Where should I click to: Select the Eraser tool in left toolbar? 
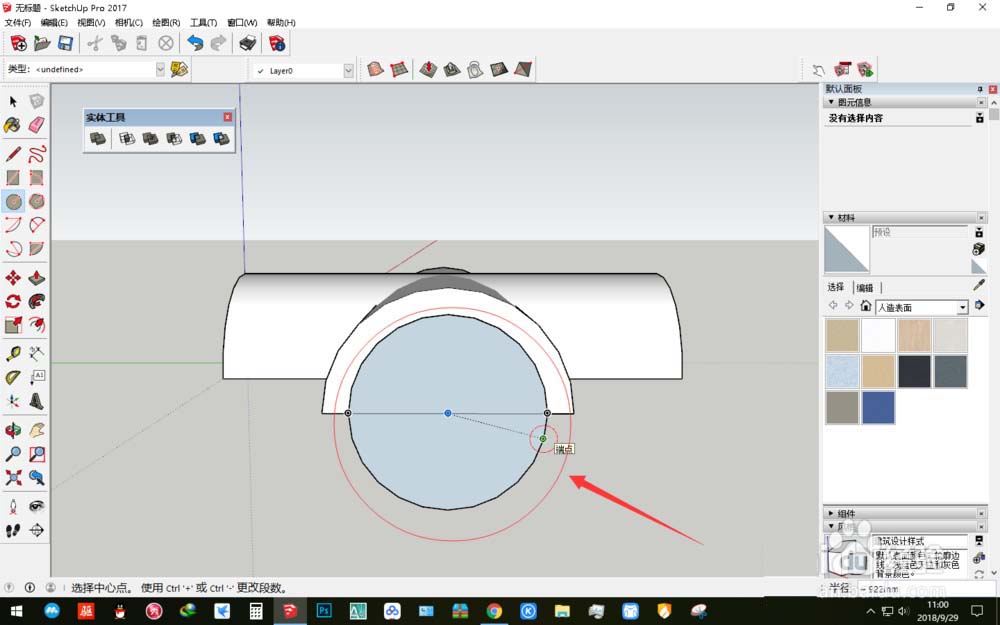click(x=36, y=124)
